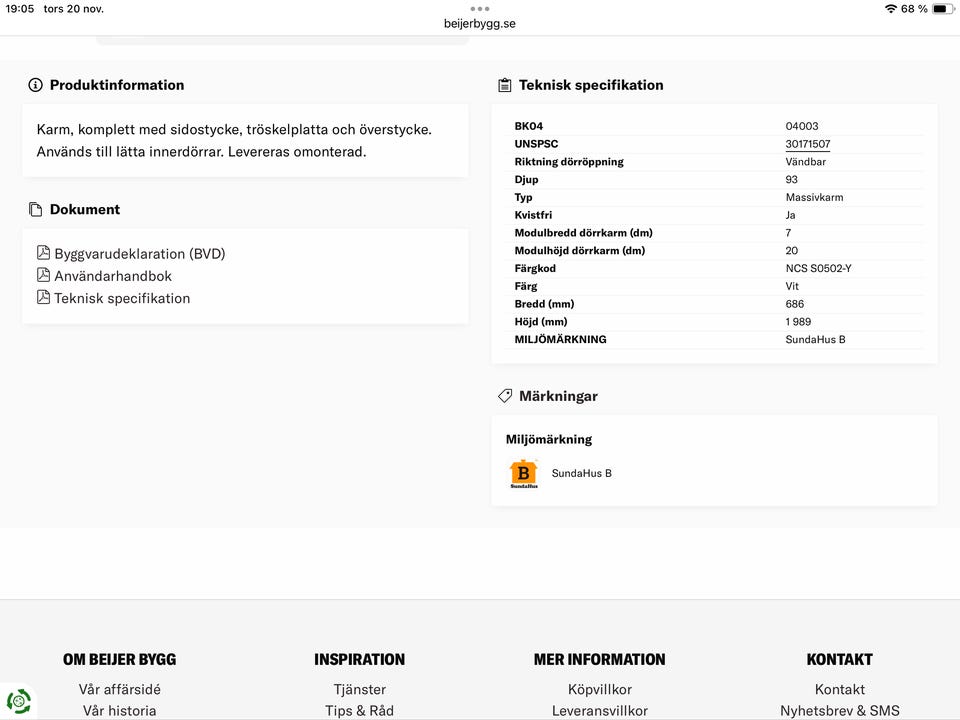Image resolution: width=960 pixels, height=720 pixels.
Task: Click the PDF icon beside Byggvarudeklaration (BVD)
Action: click(x=43, y=253)
